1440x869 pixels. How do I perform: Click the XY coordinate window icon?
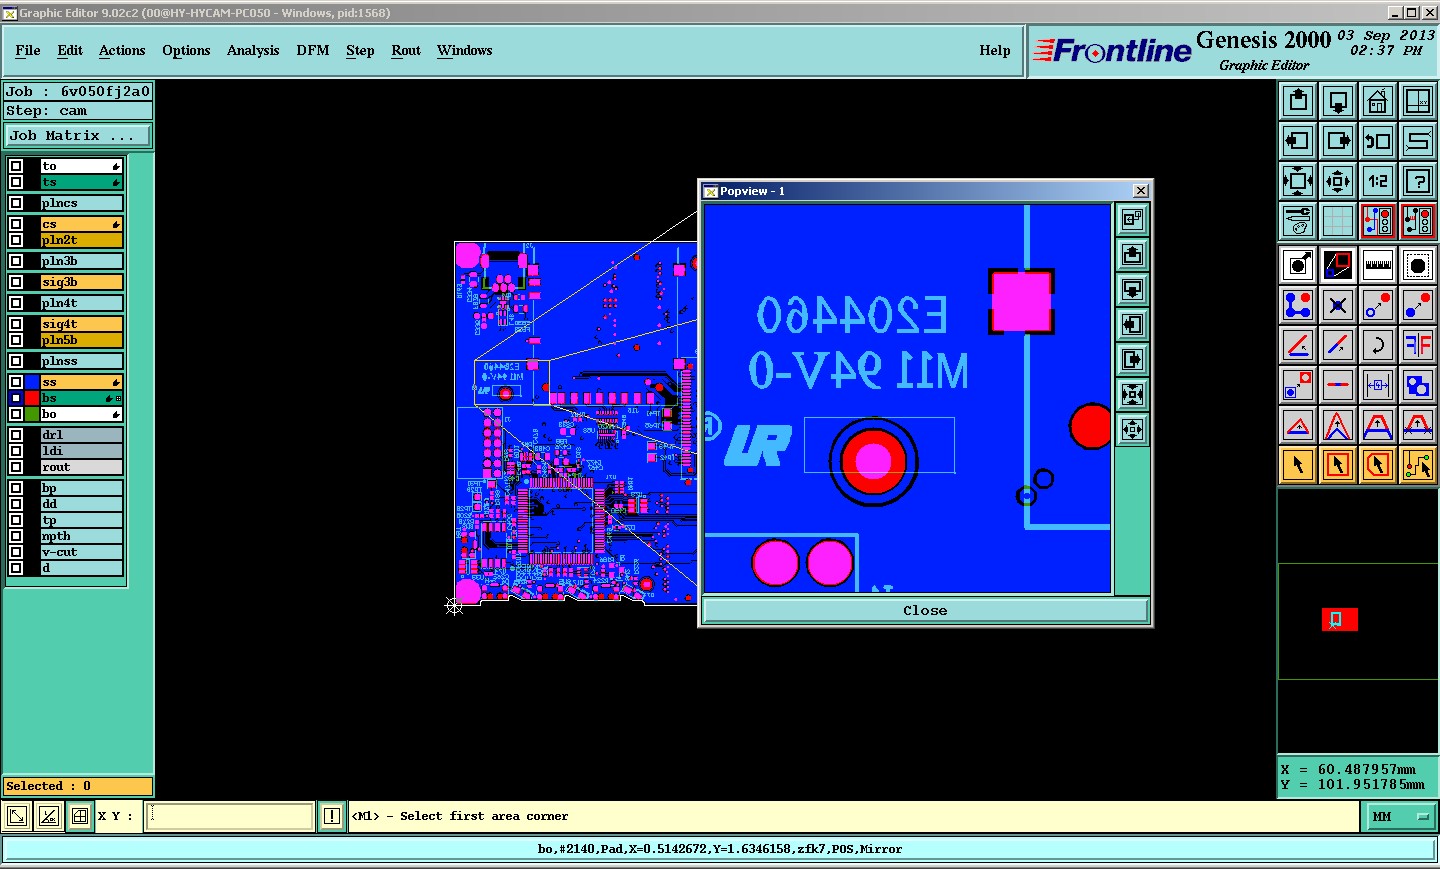[x=1418, y=101]
